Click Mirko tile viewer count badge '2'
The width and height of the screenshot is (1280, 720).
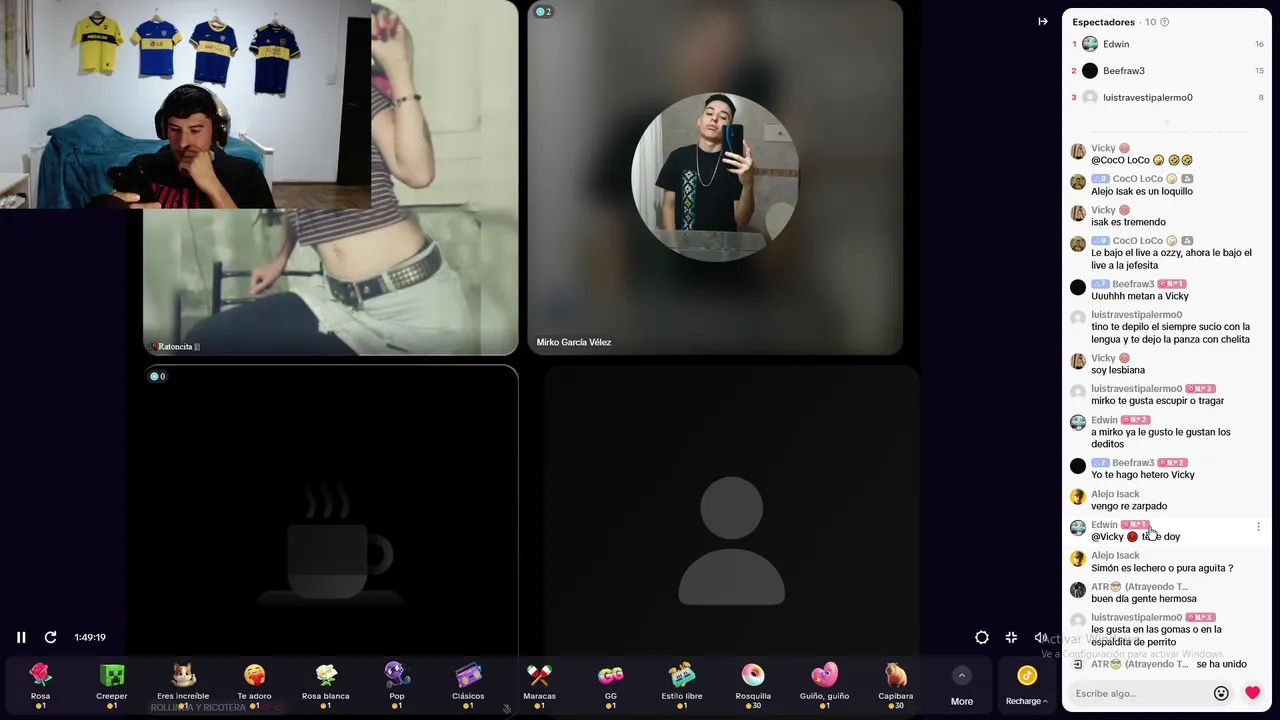[543, 12]
